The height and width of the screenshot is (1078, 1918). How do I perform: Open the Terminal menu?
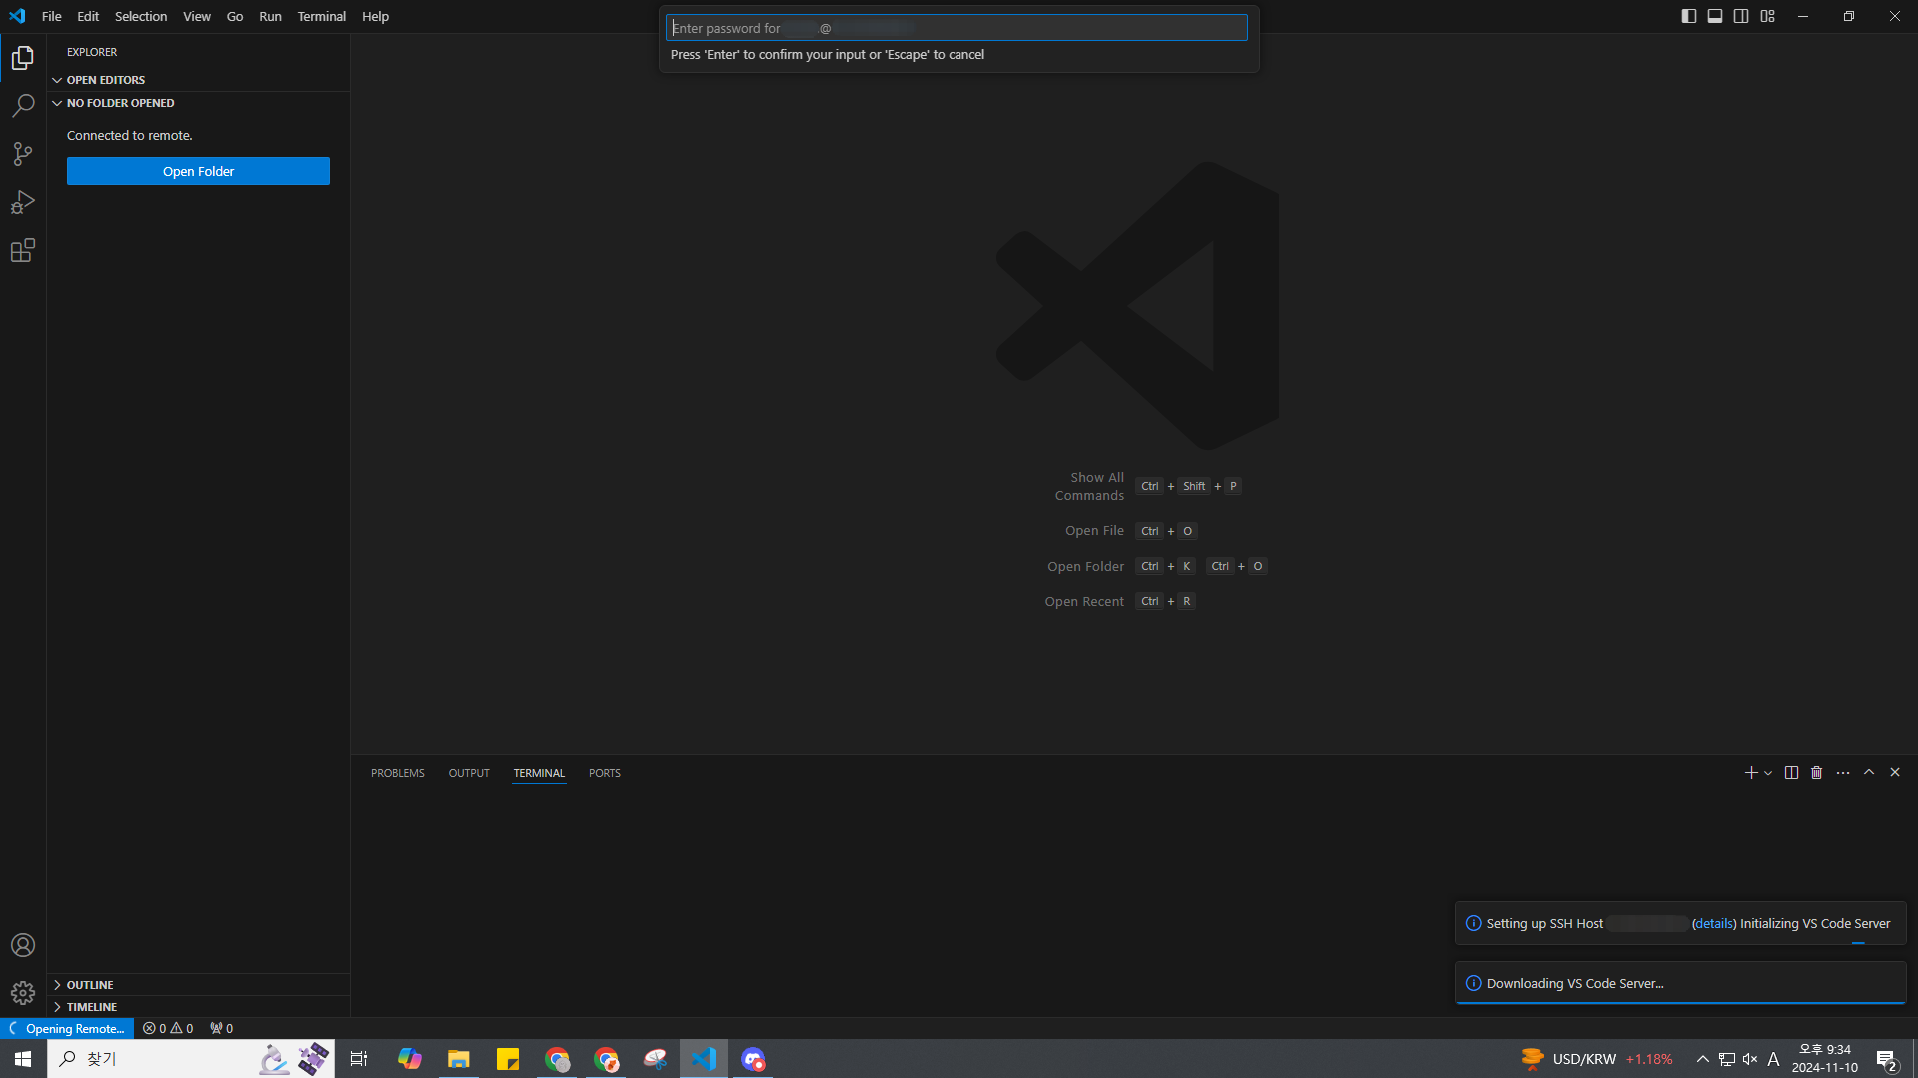pos(322,16)
